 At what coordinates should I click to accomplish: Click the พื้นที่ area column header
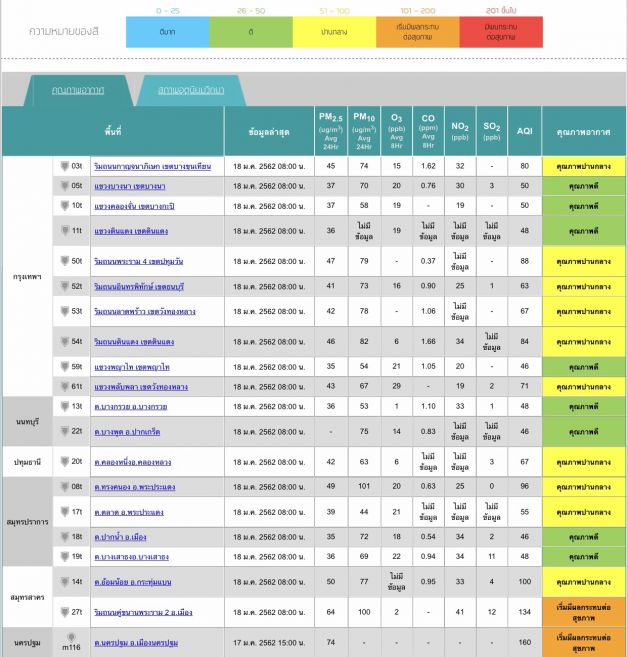point(113,131)
